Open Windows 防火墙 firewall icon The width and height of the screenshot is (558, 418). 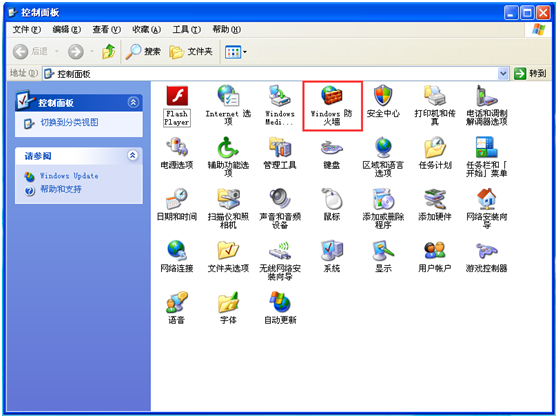coord(332,106)
